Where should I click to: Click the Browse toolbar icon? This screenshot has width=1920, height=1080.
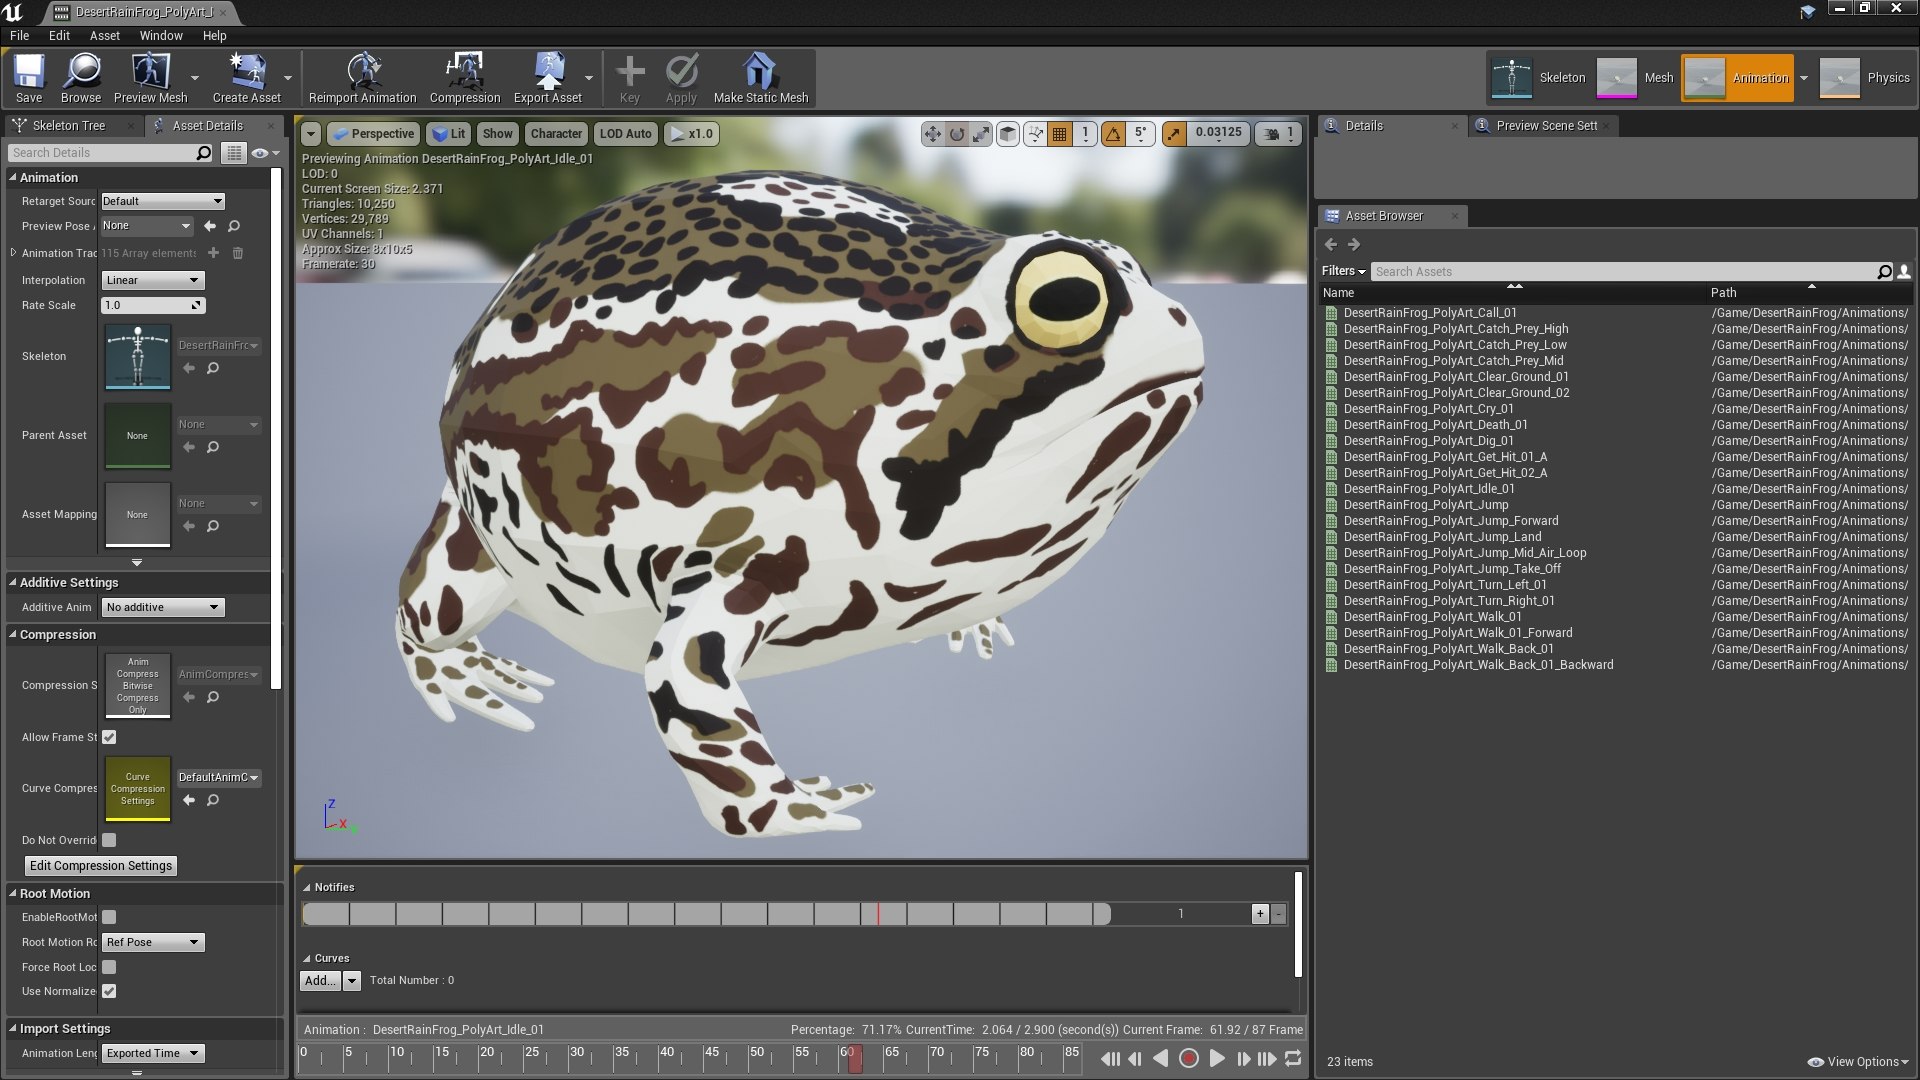point(81,78)
